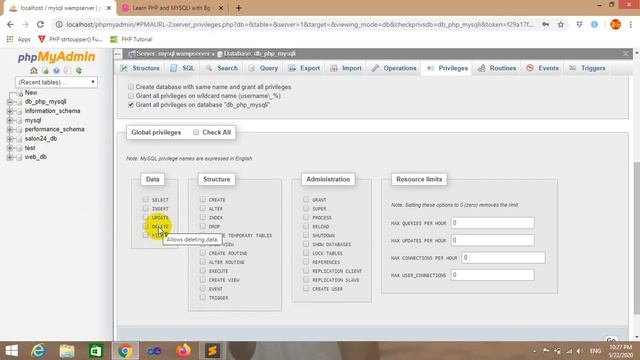Enable the Check All checkbox
The image size is (640, 360).
[196, 132]
